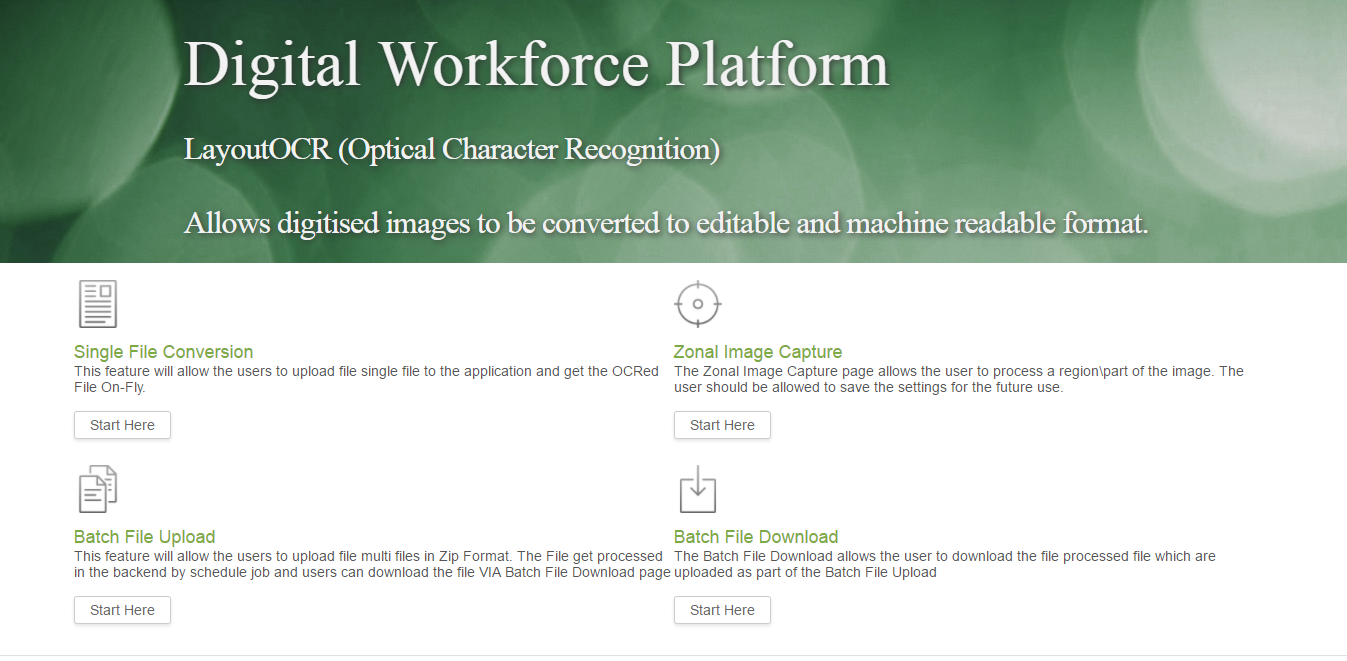
Task: Click the 'Allows digitised images' tagline text
Action: click(x=665, y=223)
